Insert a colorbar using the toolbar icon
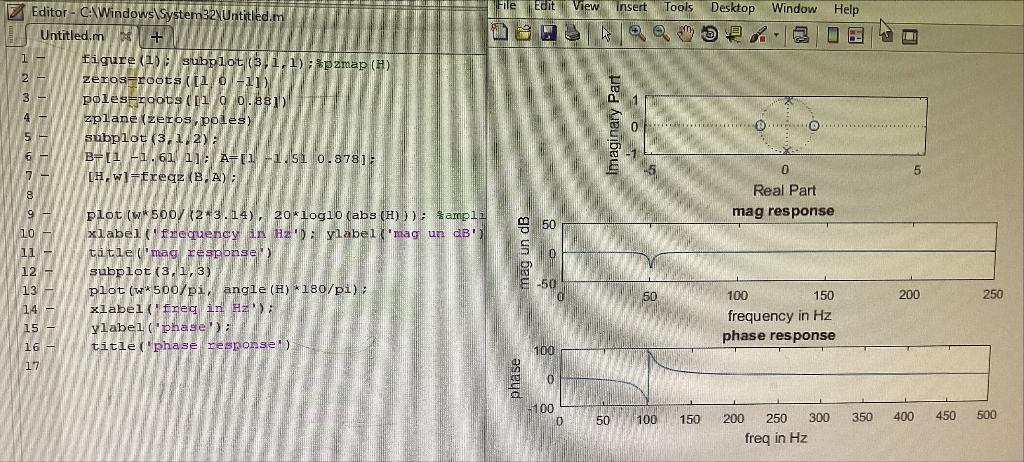The height and width of the screenshot is (462, 1024). click(833, 35)
